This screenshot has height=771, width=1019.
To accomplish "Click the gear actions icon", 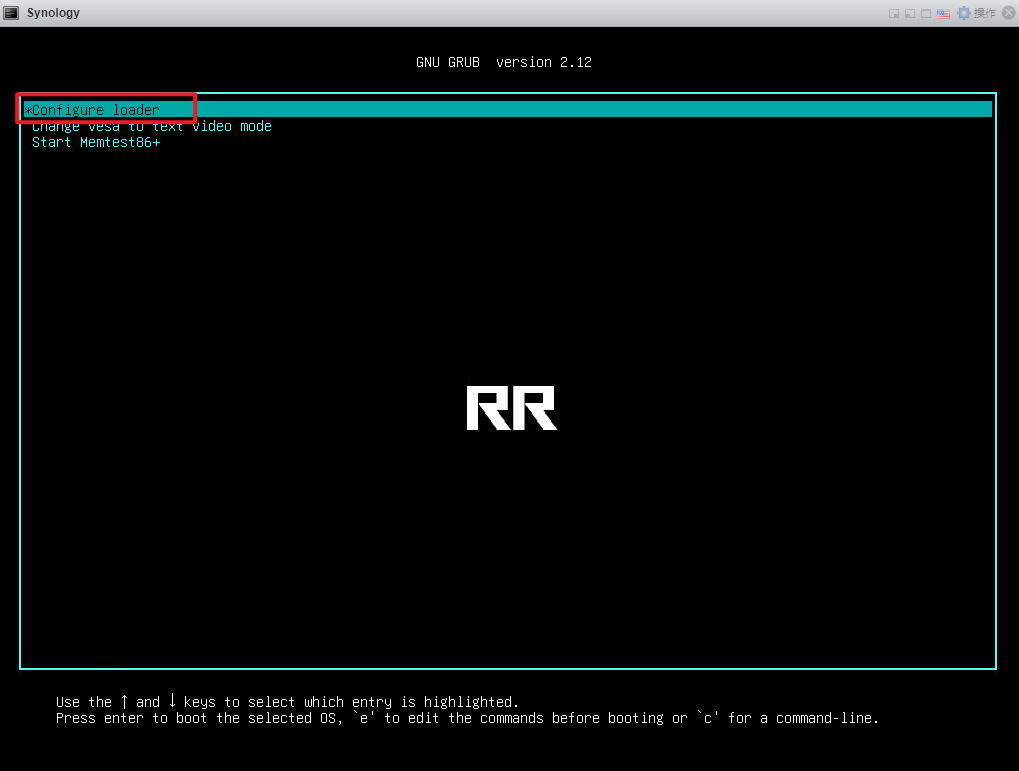I will coord(964,13).
